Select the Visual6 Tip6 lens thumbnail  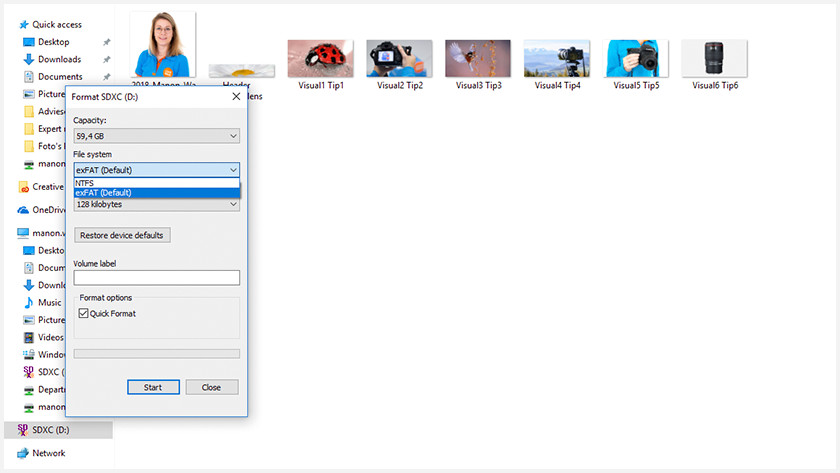click(x=714, y=58)
